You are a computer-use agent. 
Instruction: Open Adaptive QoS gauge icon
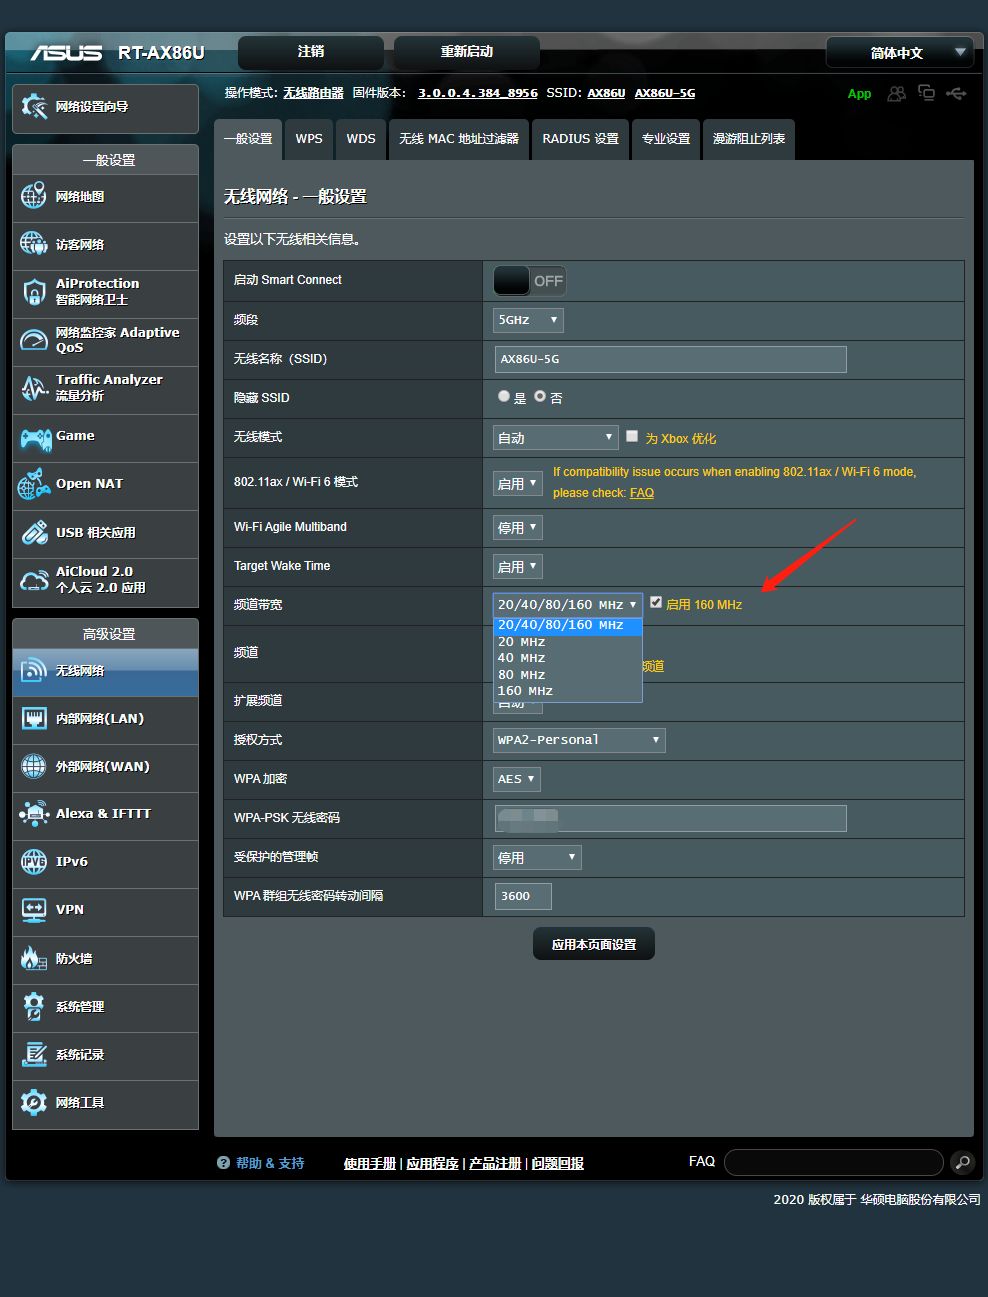coord(34,340)
